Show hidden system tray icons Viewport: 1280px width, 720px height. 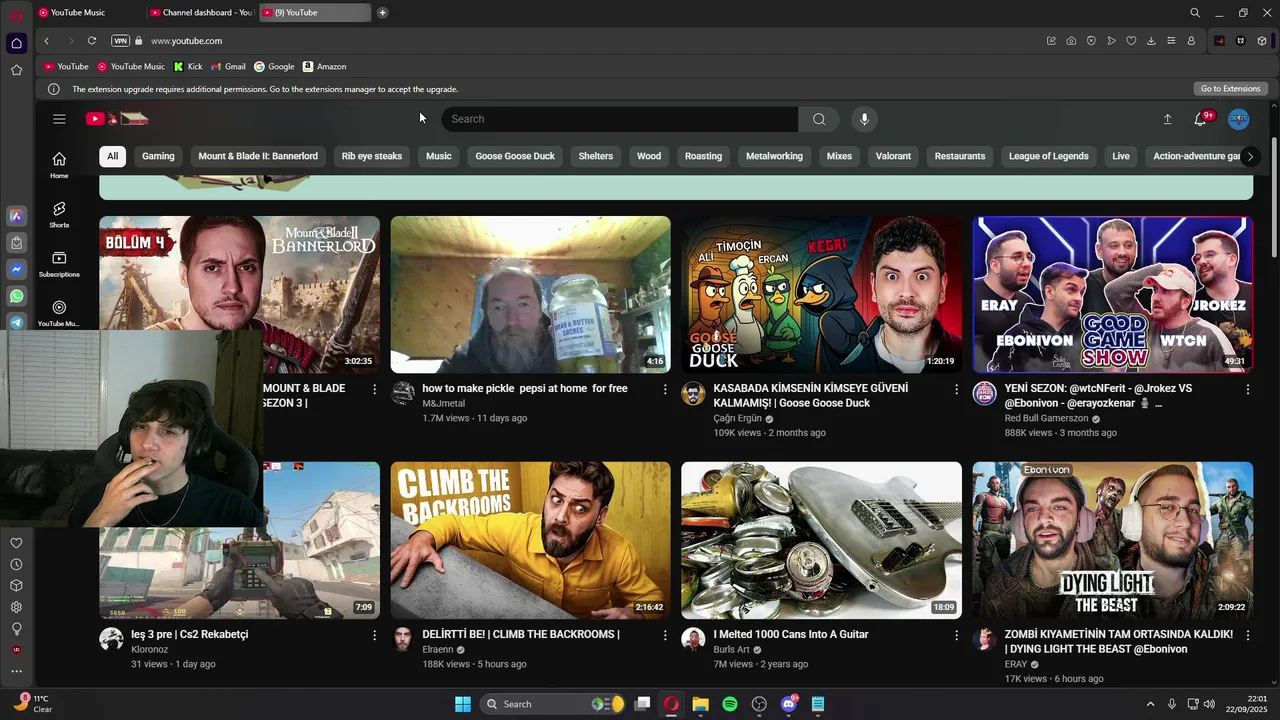(1150, 704)
